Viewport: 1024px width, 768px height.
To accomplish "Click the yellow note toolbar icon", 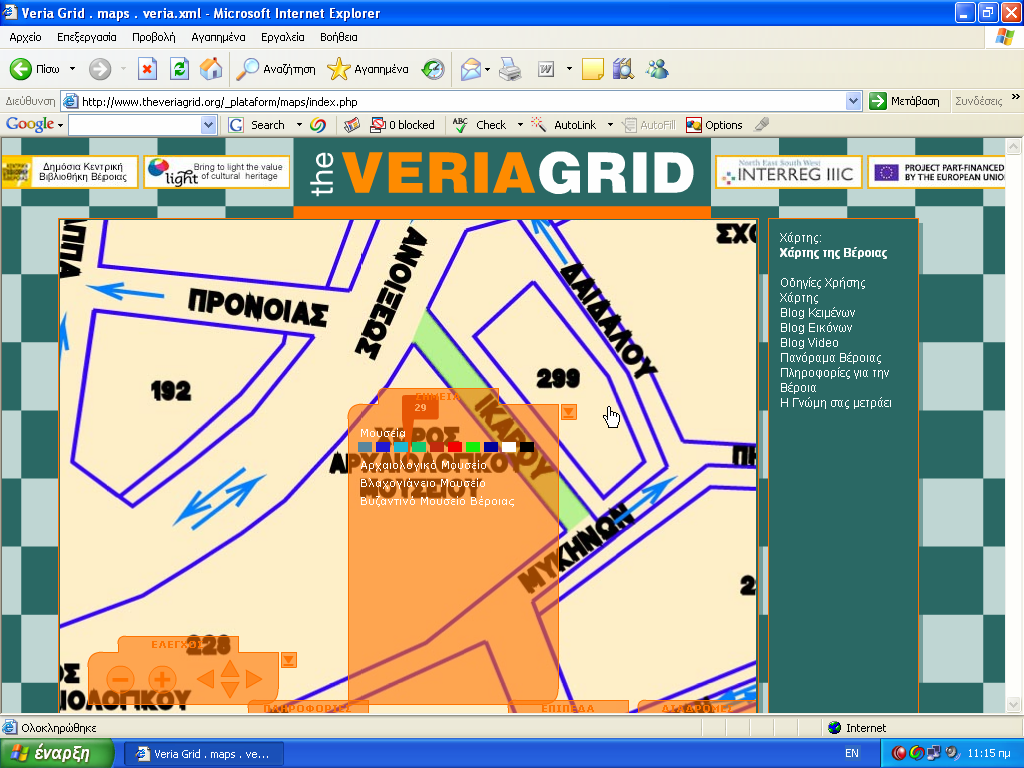I will click(592, 69).
